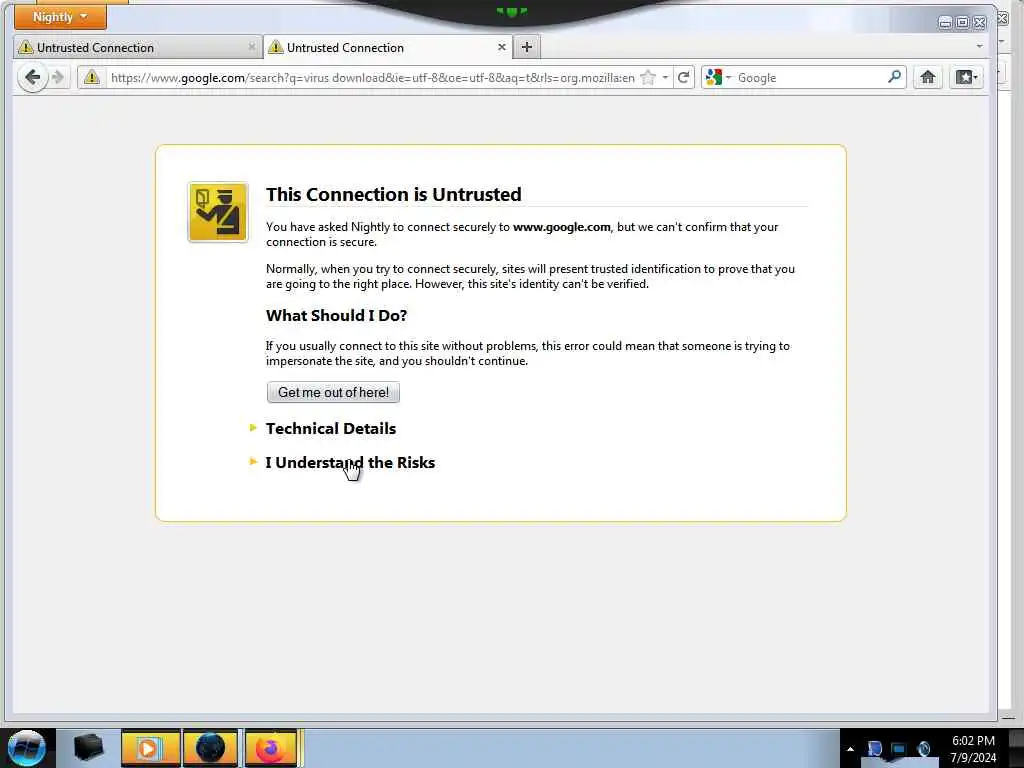Image resolution: width=1024 pixels, height=768 pixels.
Task: Click the google.com address in URL bar
Action: click(213, 78)
